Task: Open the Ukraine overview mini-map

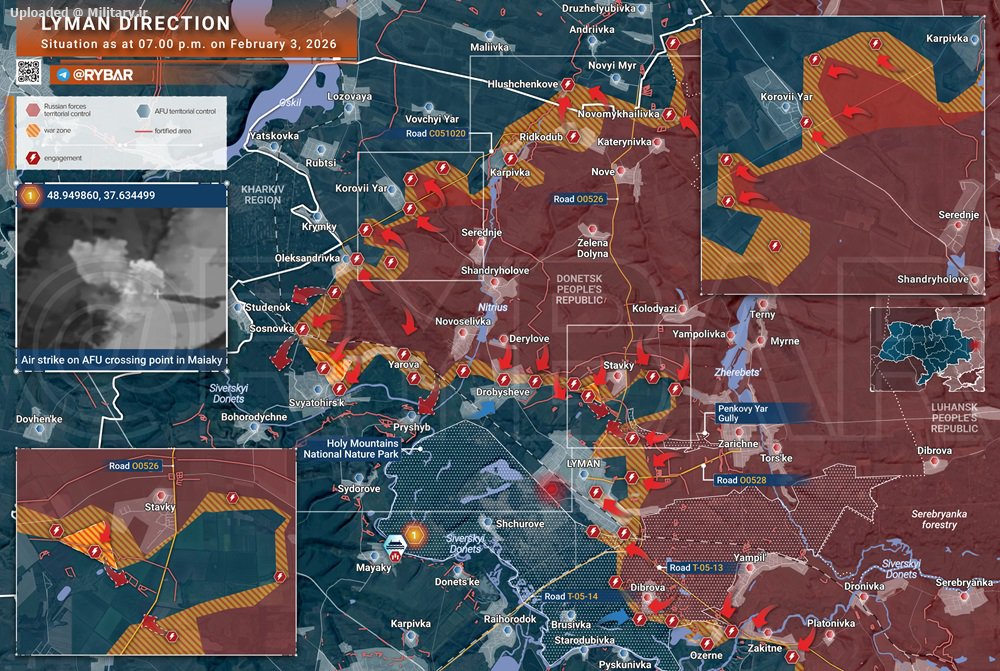Action: pos(927,349)
